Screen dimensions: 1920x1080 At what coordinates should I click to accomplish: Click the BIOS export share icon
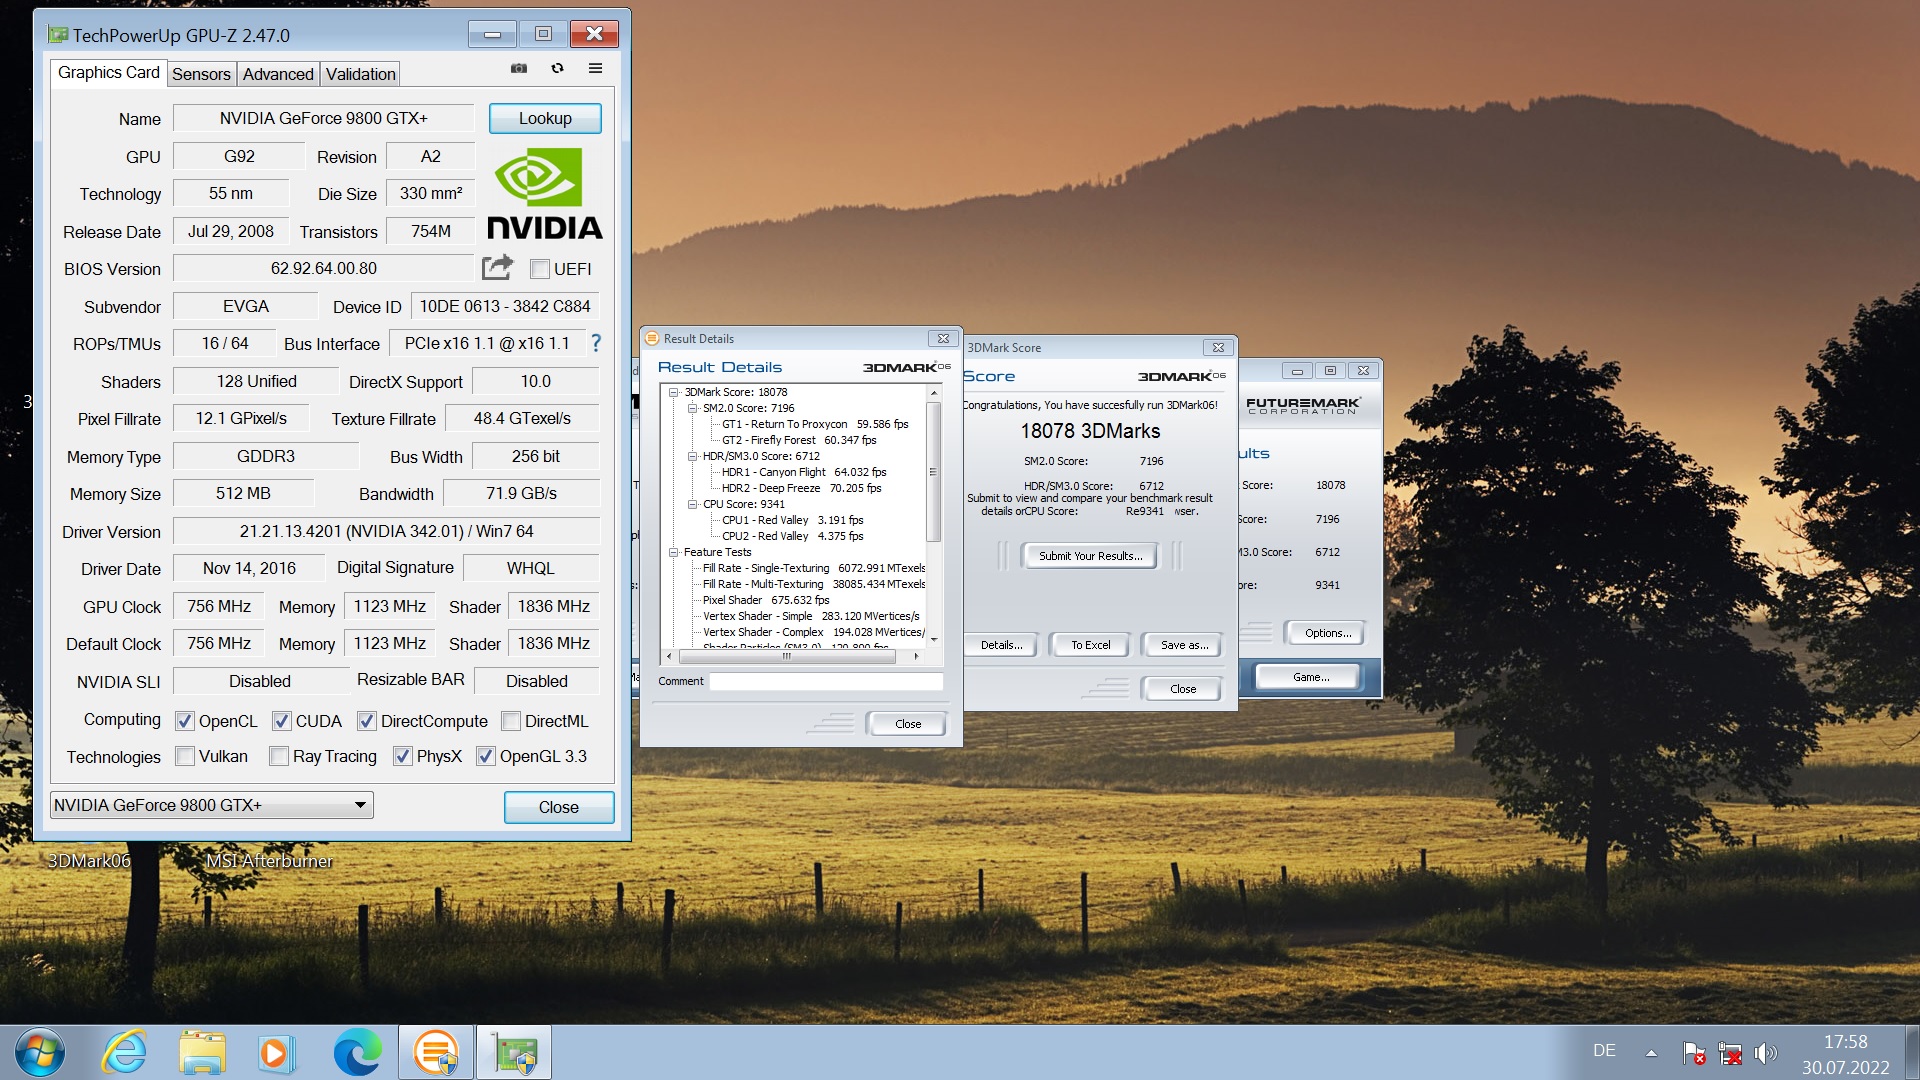pos(497,267)
